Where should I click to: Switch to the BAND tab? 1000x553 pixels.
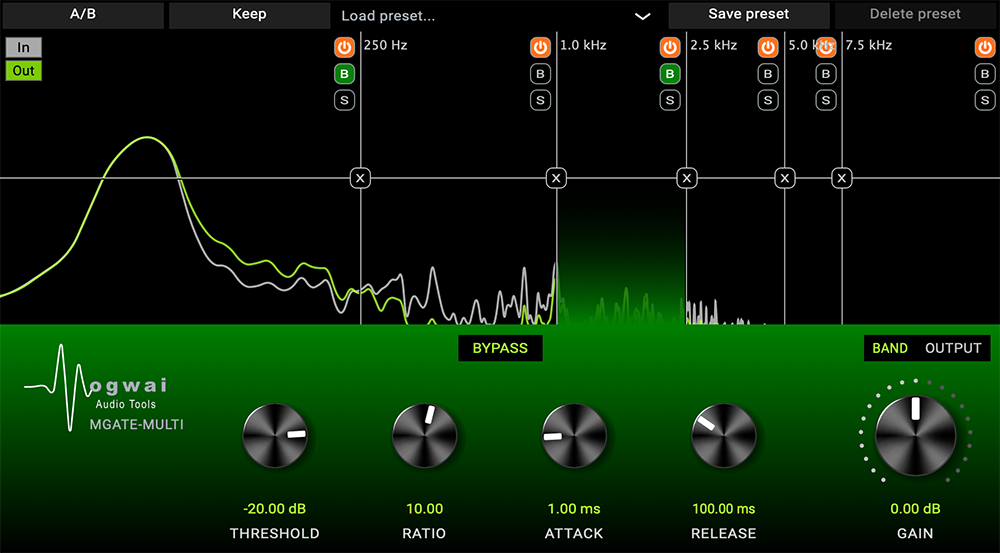point(890,348)
